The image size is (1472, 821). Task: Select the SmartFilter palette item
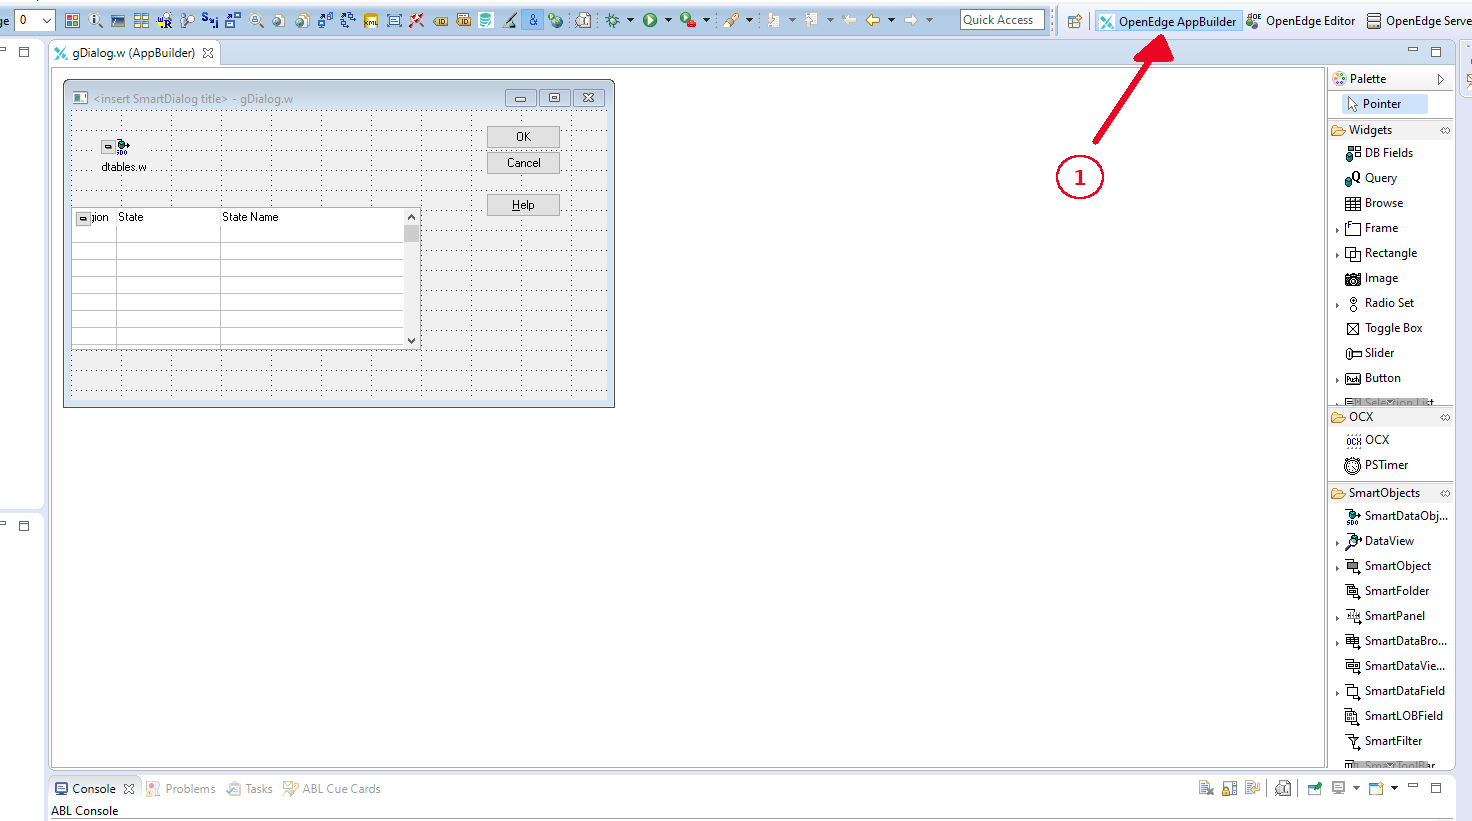pyautogui.click(x=1384, y=741)
